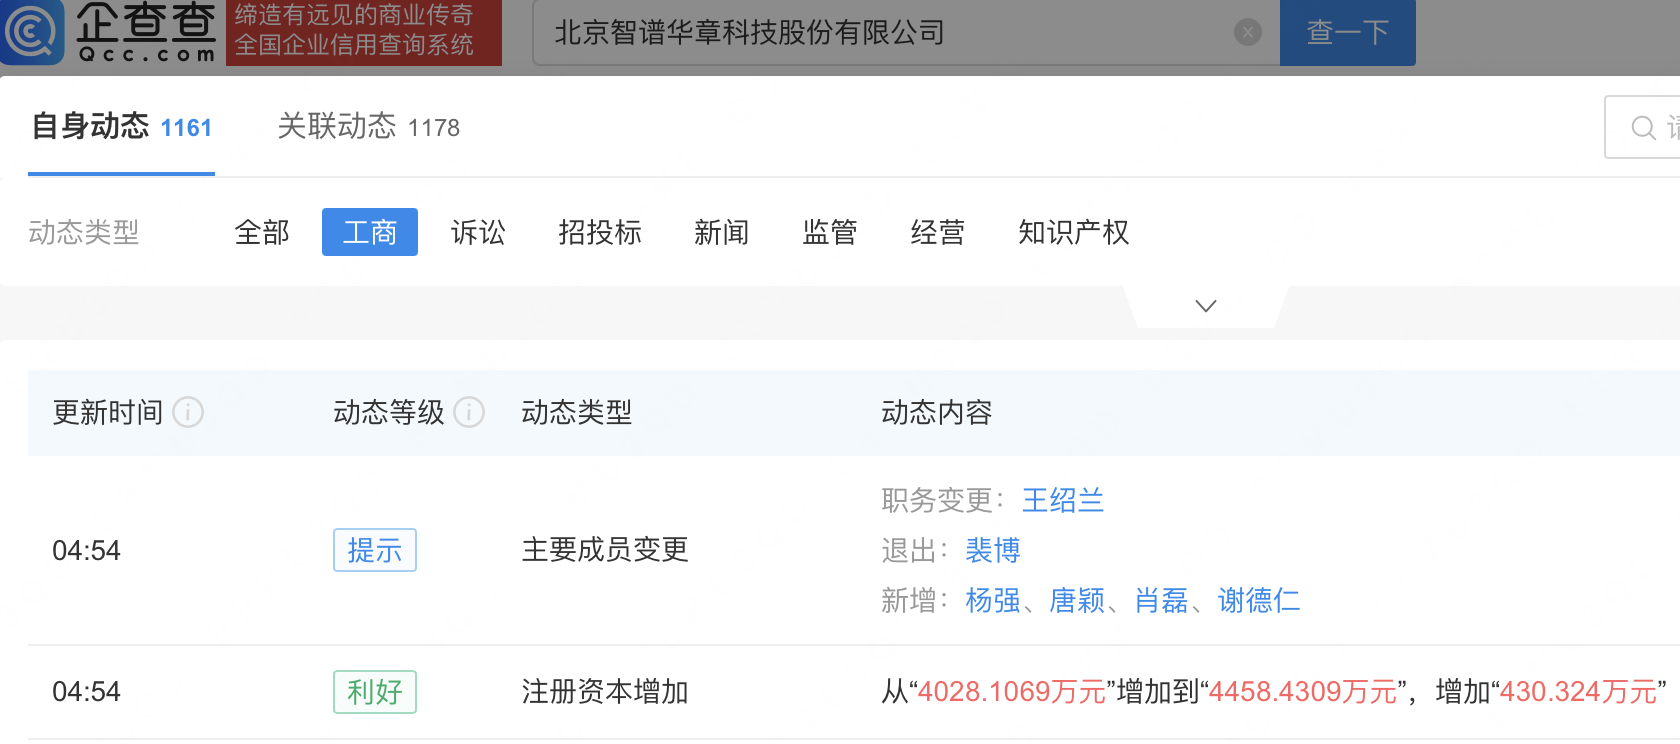Click info icon next to 更新时间
Viewport: 1680px width, 744px height.
pos(188,412)
